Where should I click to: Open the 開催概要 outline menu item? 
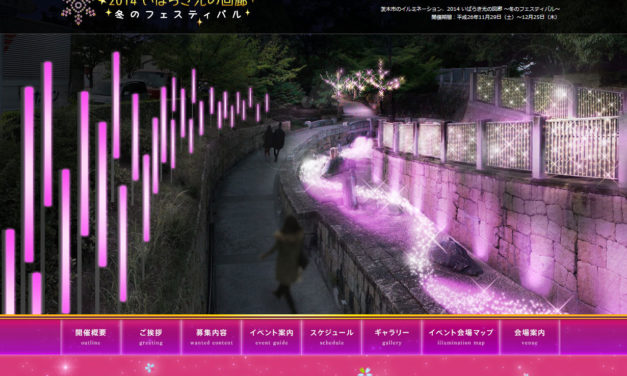[x=91, y=337]
